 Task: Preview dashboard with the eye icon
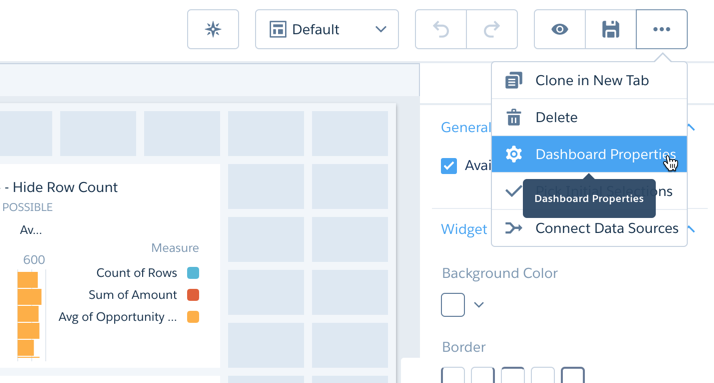560,29
